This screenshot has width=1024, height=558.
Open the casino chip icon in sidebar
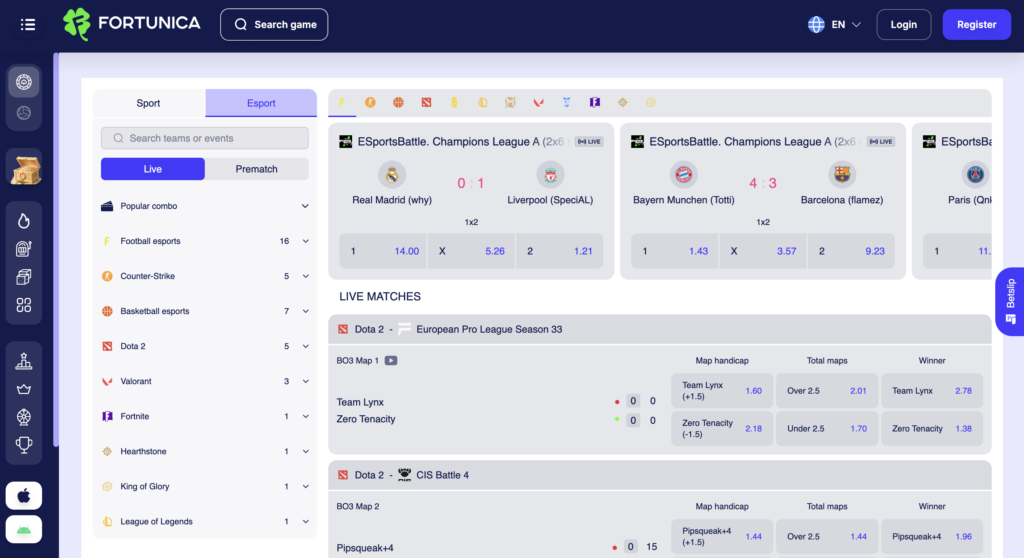pos(24,82)
